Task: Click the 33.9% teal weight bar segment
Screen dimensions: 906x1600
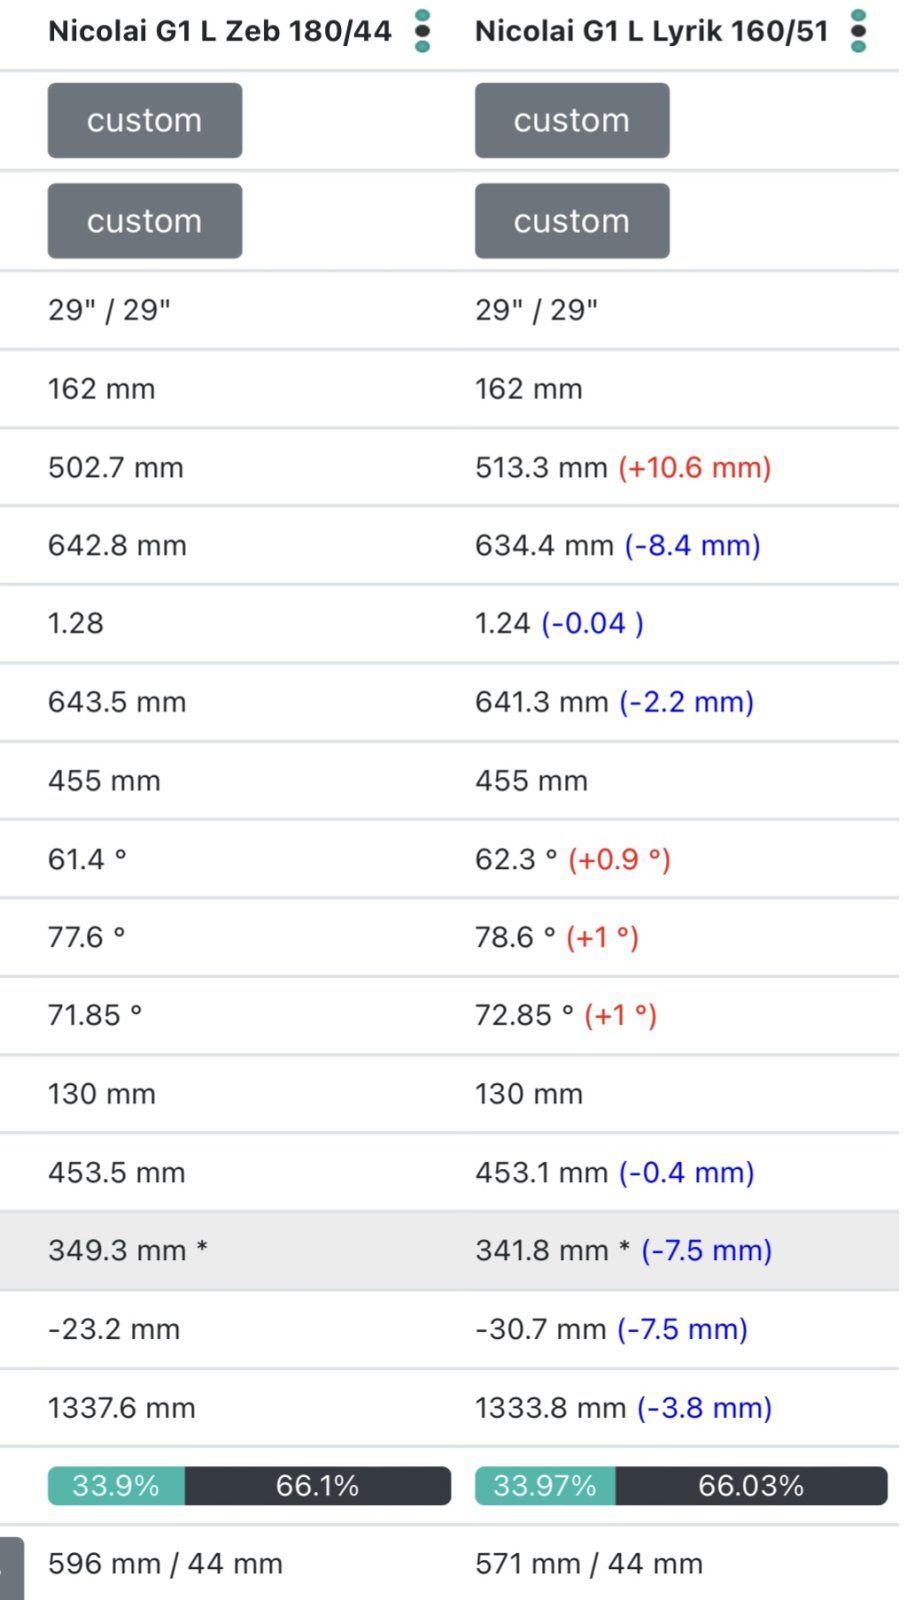Action: coord(116,1486)
